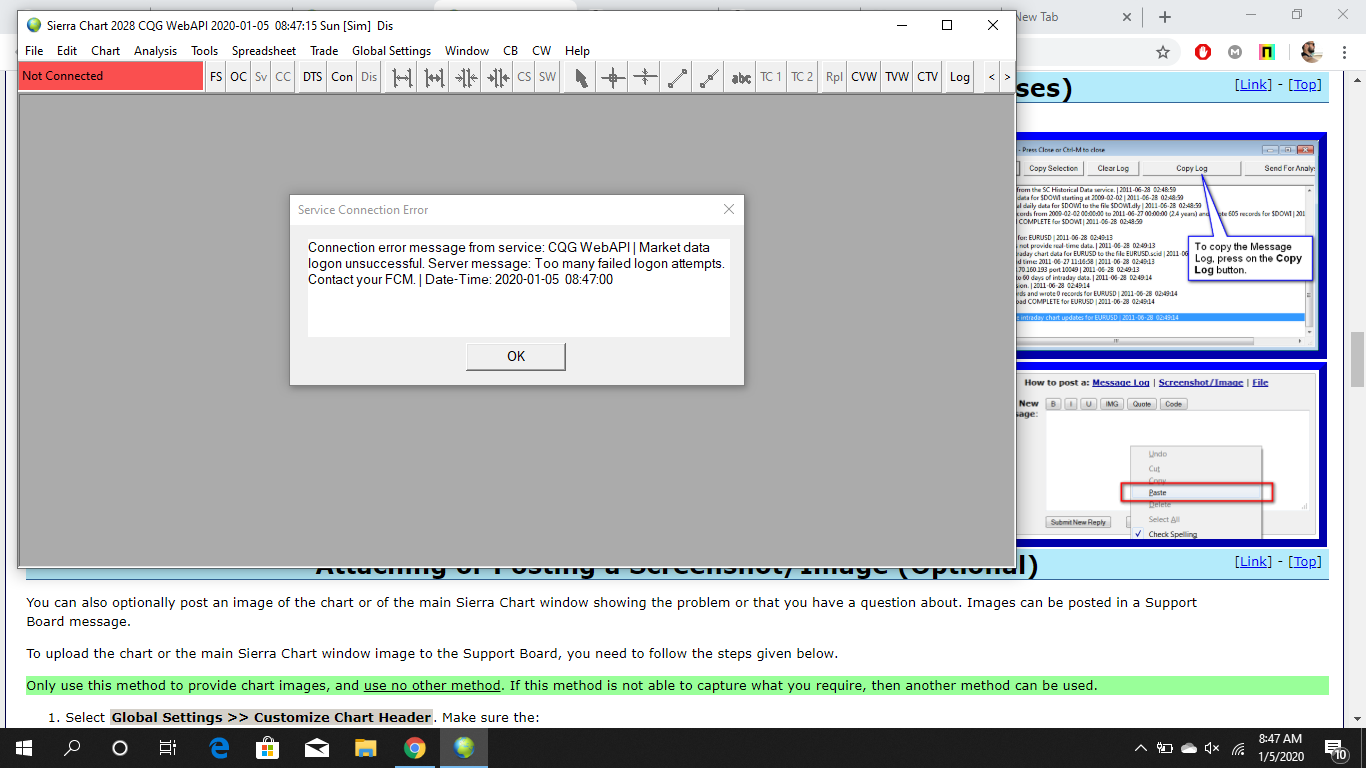The height and width of the screenshot is (768, 1366).
Task: Open the Windows Start menu
Action: coord(23,748)
